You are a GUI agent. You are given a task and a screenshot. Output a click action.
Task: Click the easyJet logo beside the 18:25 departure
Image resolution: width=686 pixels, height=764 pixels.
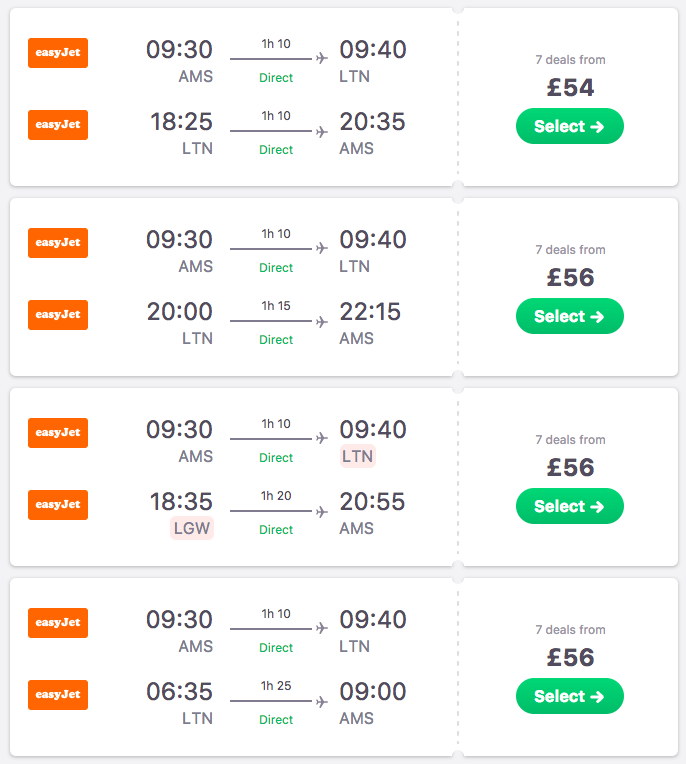tap(58, 125)
